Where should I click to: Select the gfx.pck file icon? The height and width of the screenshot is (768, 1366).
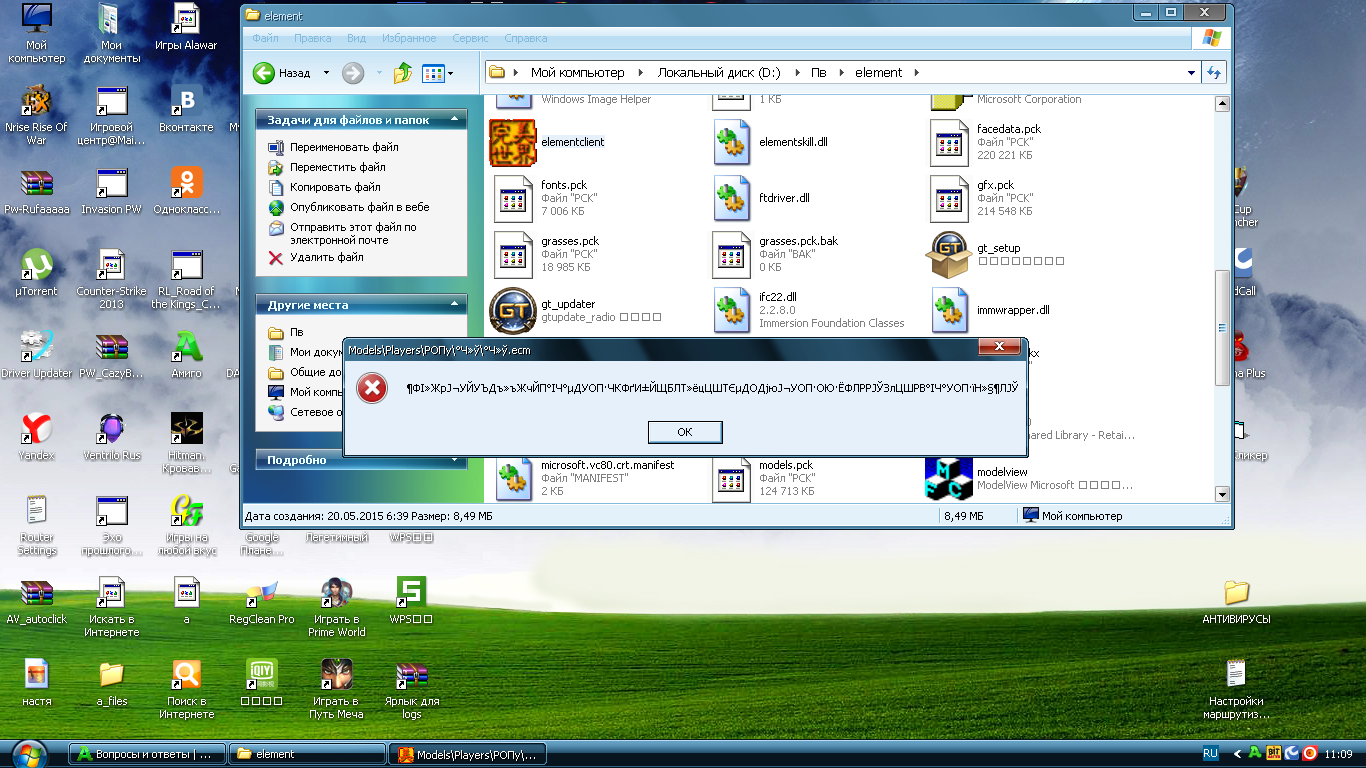pos(948,199)
